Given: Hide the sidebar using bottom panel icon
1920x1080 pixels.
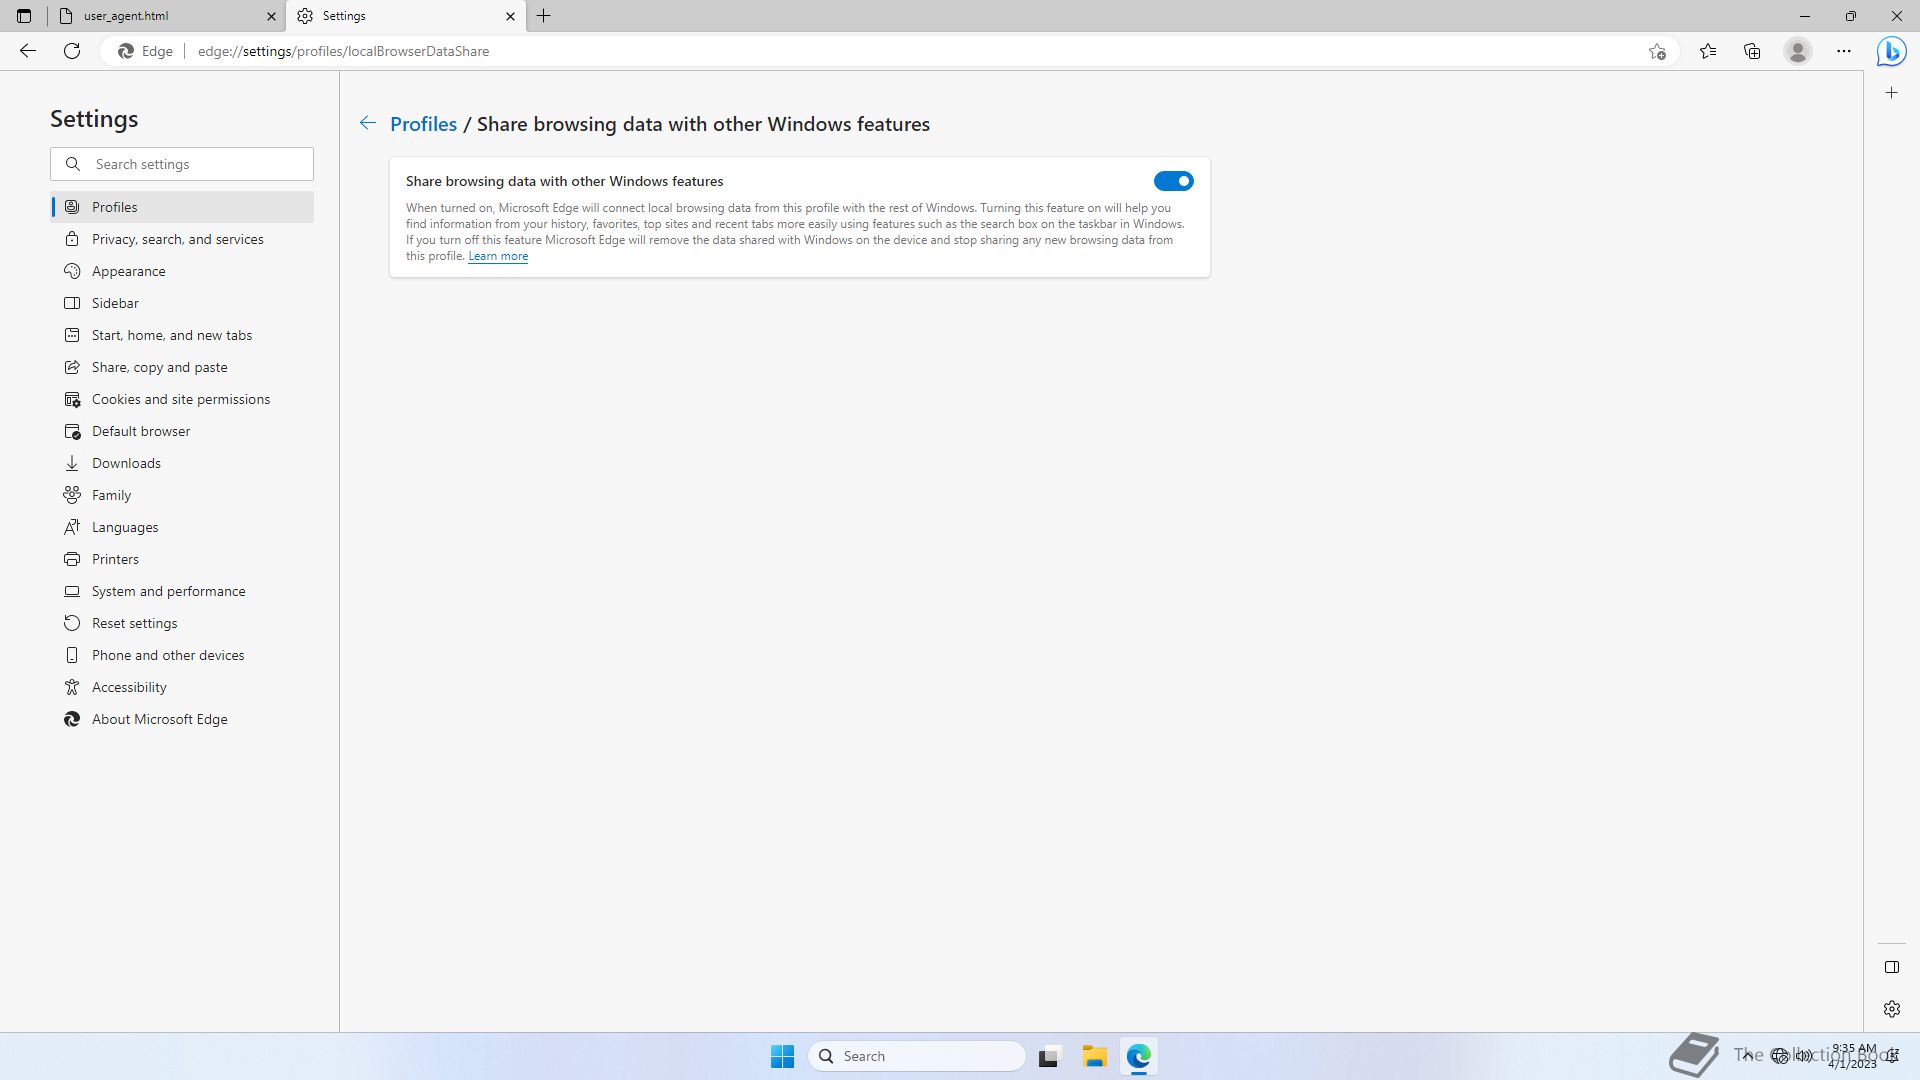Looking at the screenshot, I should (x=1891, y=967).
